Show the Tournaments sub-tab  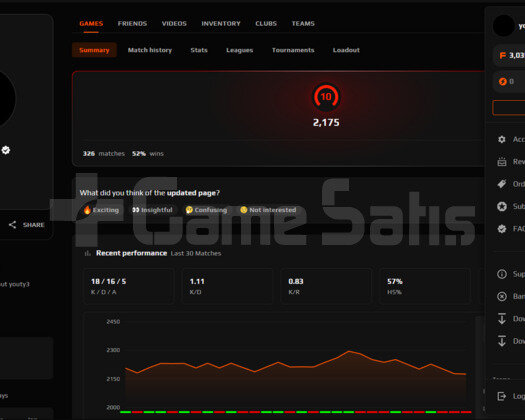pyautogui.click(x=293, y=50)
